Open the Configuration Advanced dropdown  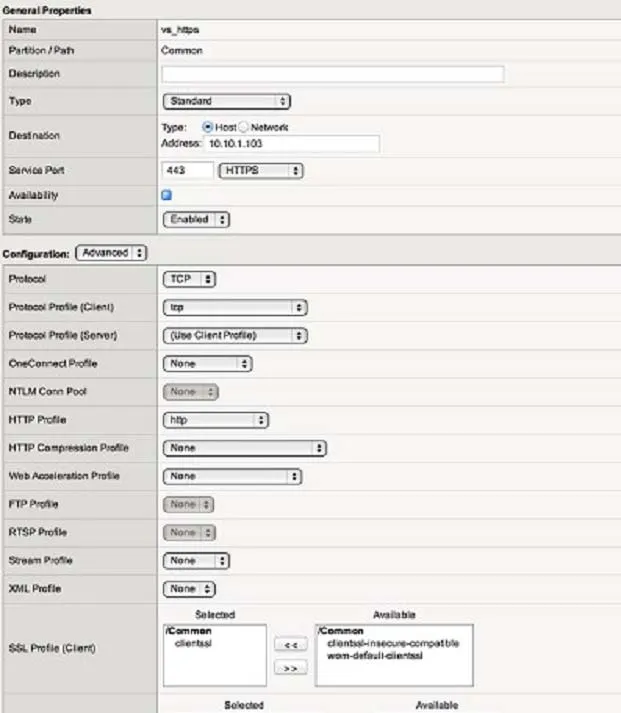(x=111, y=253)
